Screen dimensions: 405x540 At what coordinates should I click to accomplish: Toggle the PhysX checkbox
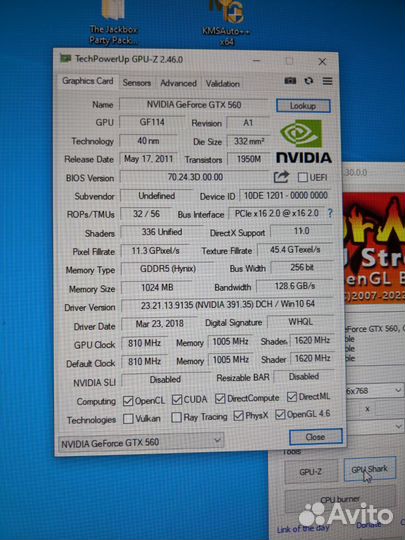click(238, 416)
